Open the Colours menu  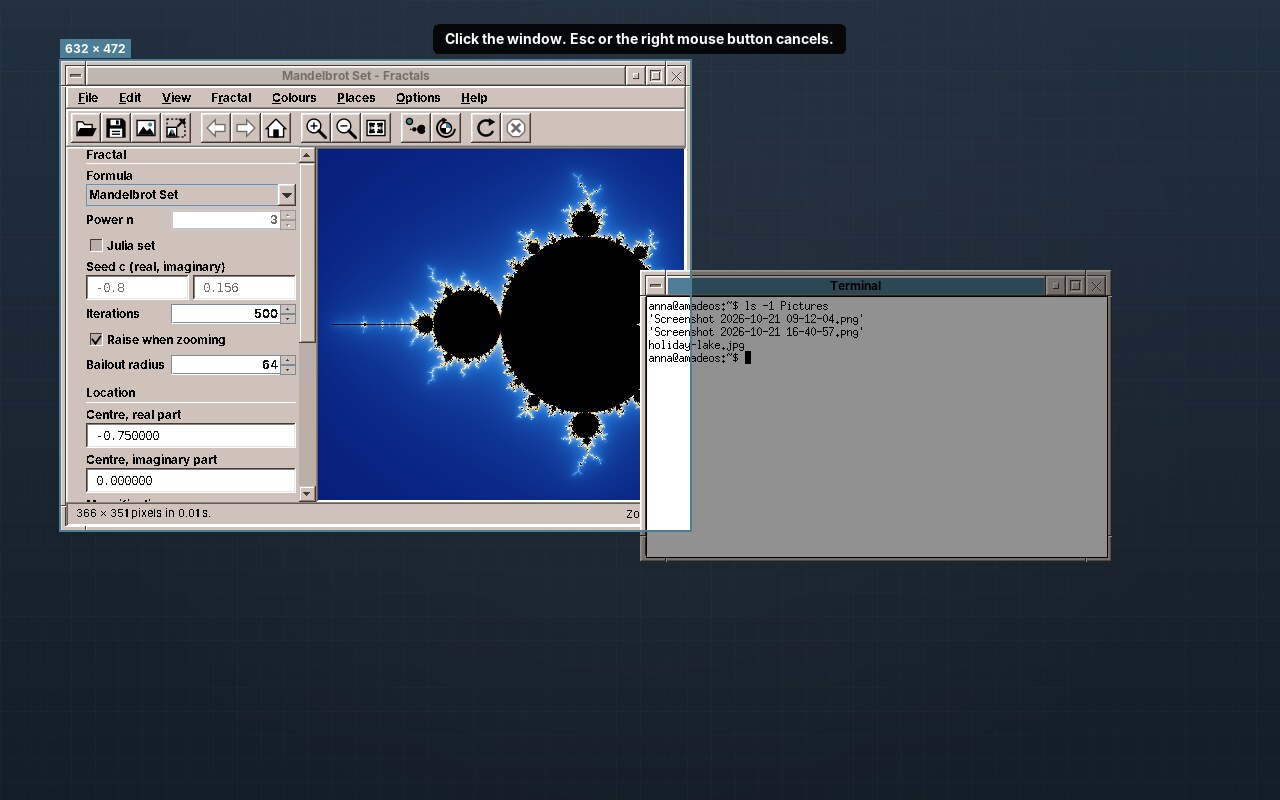tap(294, 97)
